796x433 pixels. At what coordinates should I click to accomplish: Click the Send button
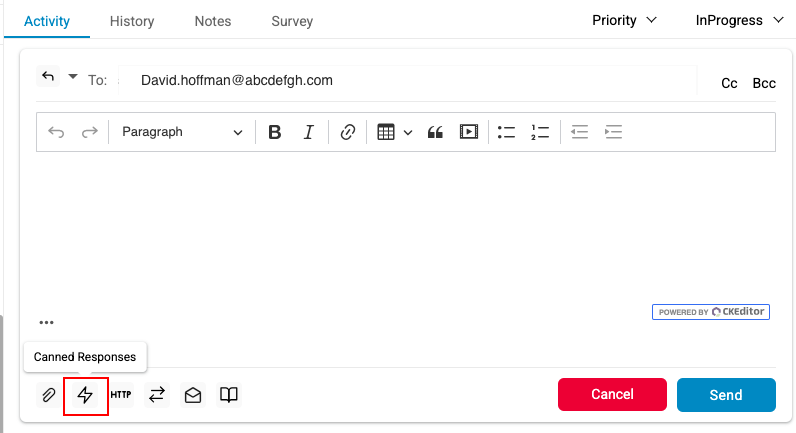tap(726, 395)
